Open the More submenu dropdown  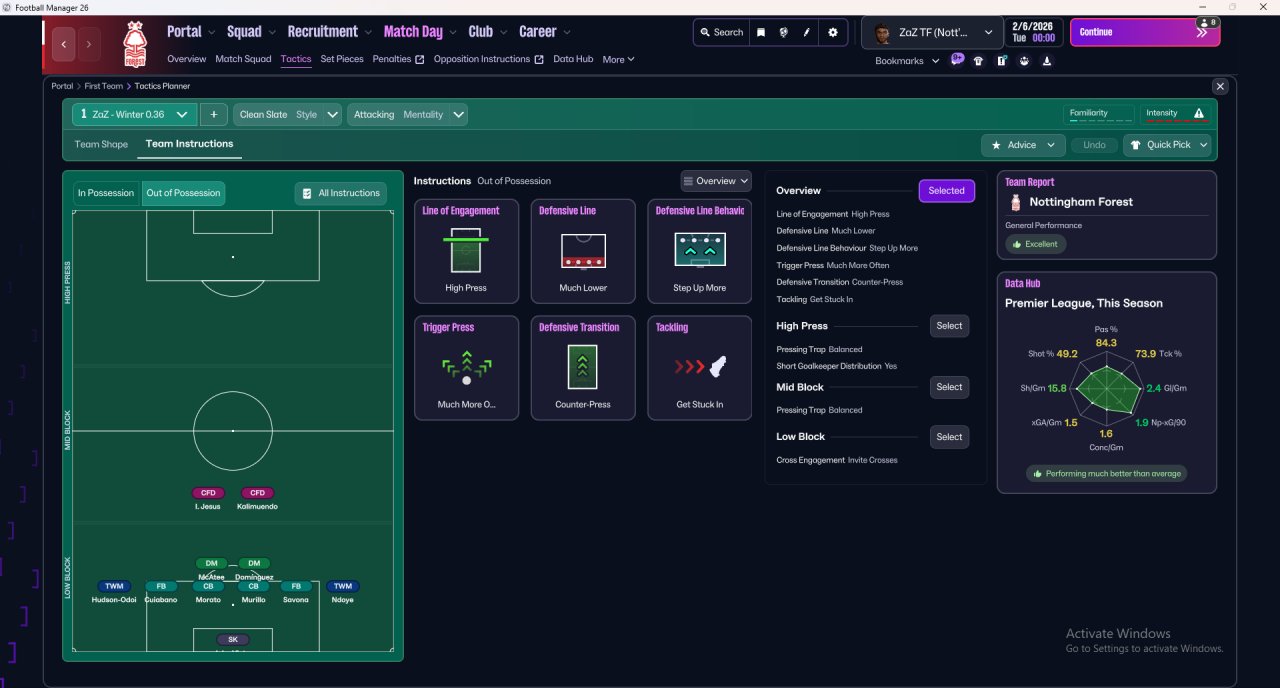[x=618, y=60]
